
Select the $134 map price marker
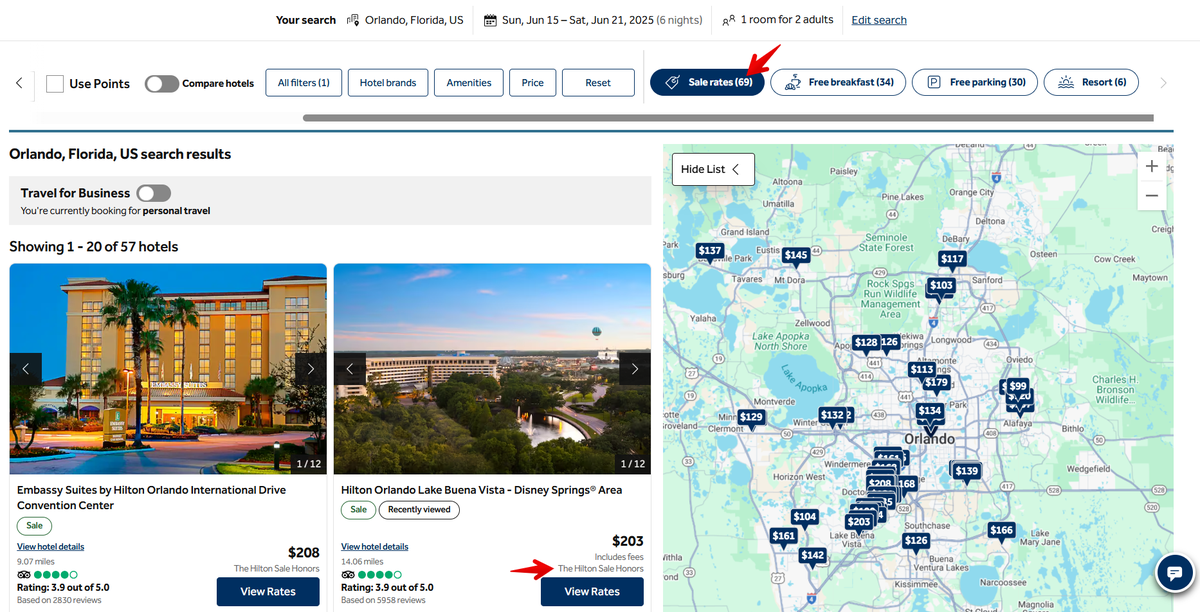[x=930, y=412]
